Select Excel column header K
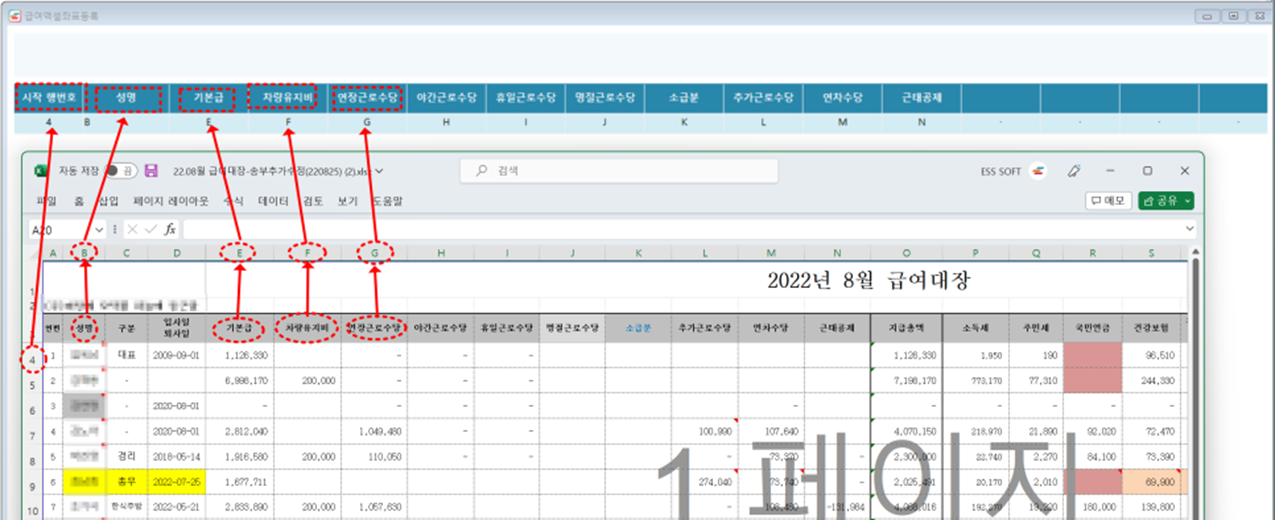The width and height of the screenshot is (1275, 520). tap(638, 254)
